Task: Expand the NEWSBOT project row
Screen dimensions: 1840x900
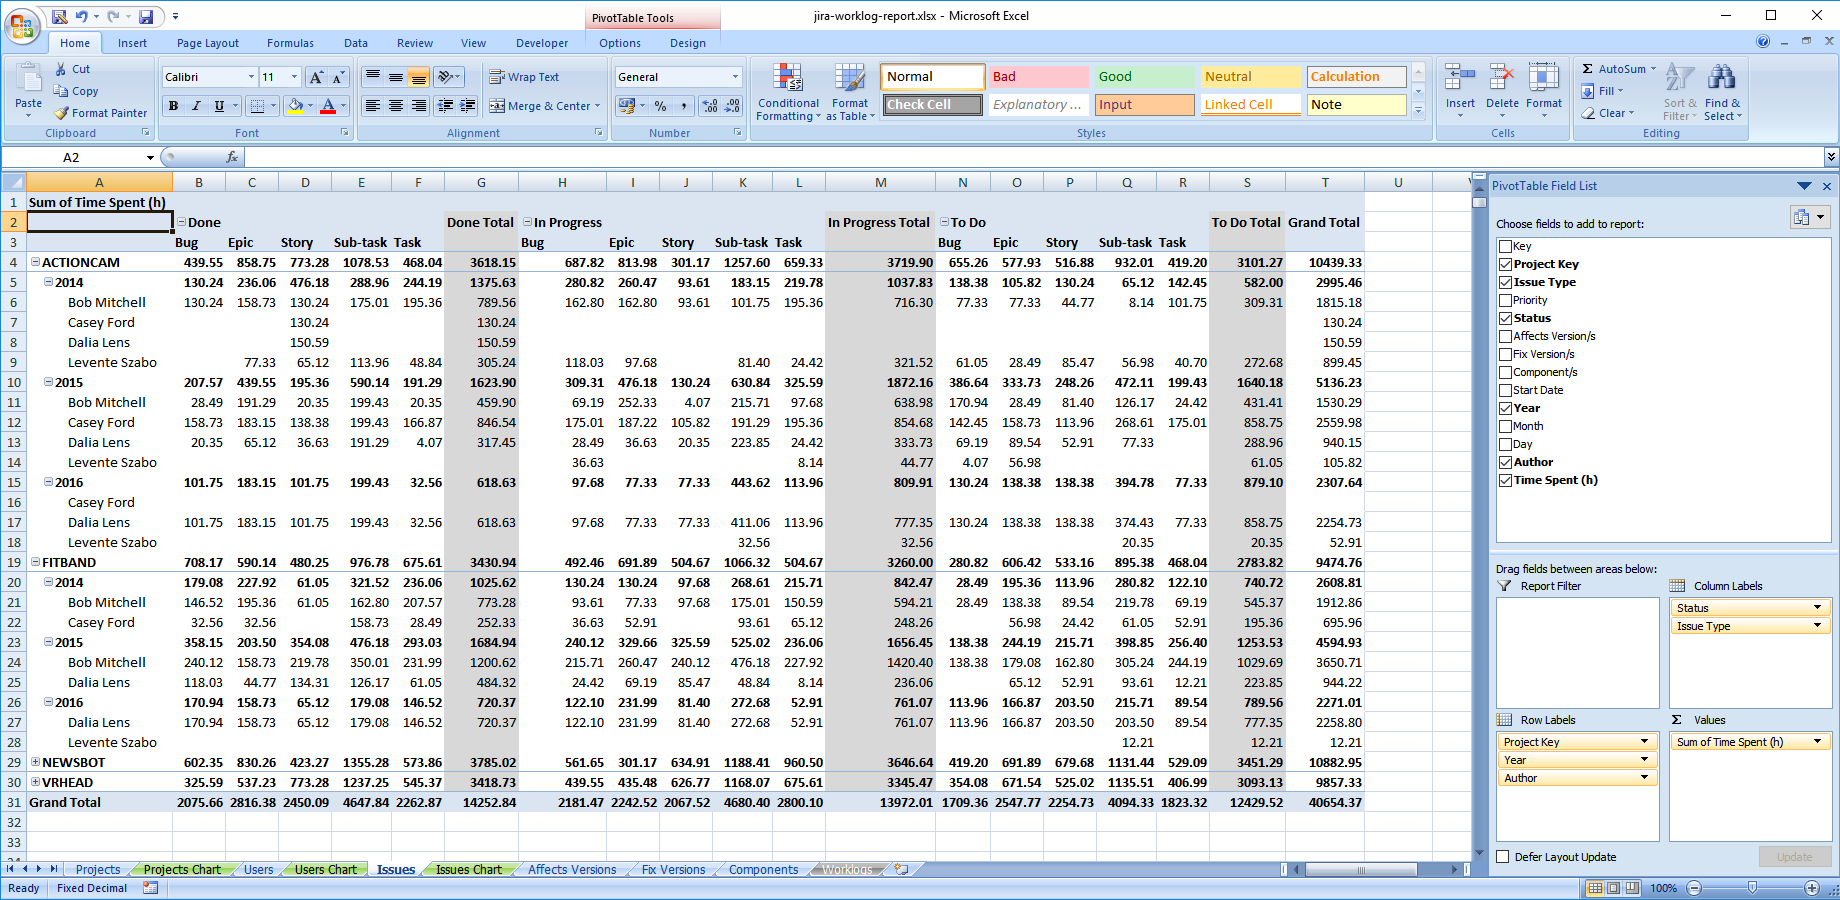Action: [x=35, y=762]
